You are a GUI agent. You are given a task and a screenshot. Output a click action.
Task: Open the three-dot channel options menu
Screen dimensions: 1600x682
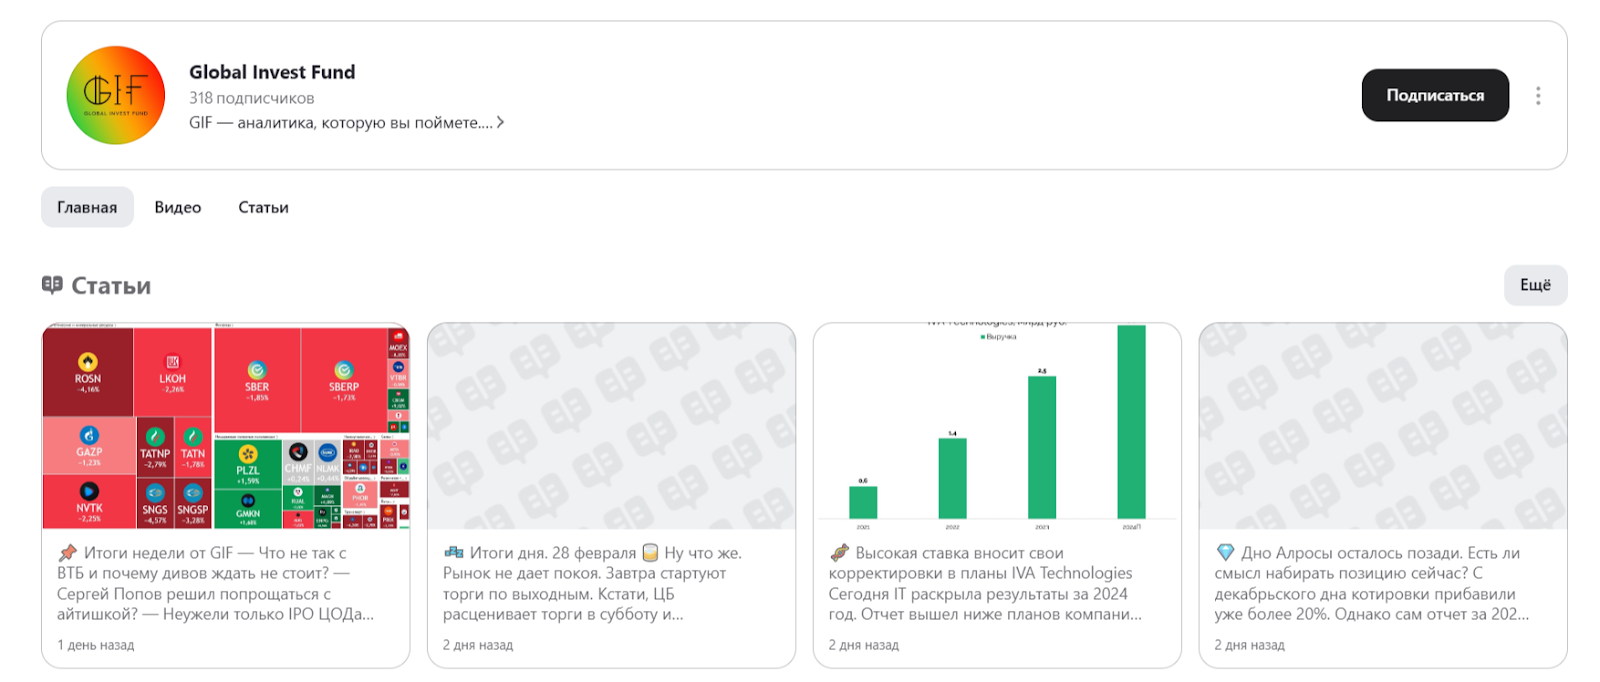pos(1538,96)
